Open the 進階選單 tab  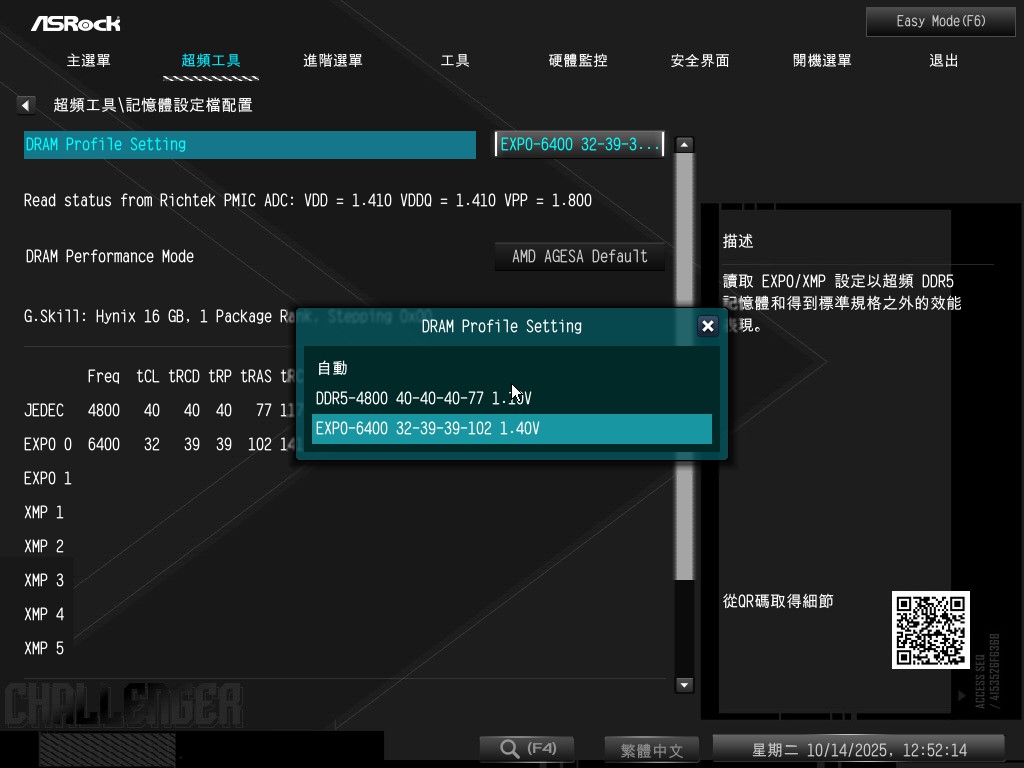click(333, 60)
